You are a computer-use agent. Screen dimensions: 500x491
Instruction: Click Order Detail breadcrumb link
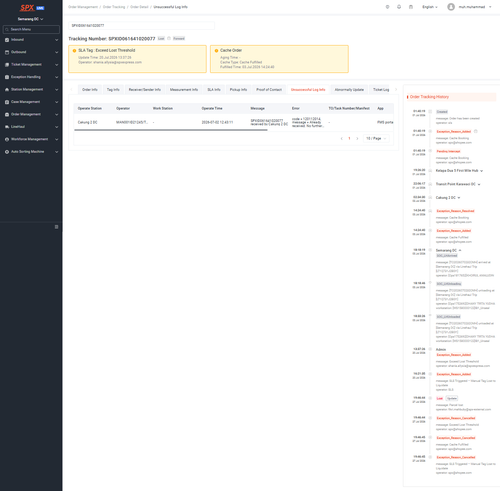(x=139, y=7)
